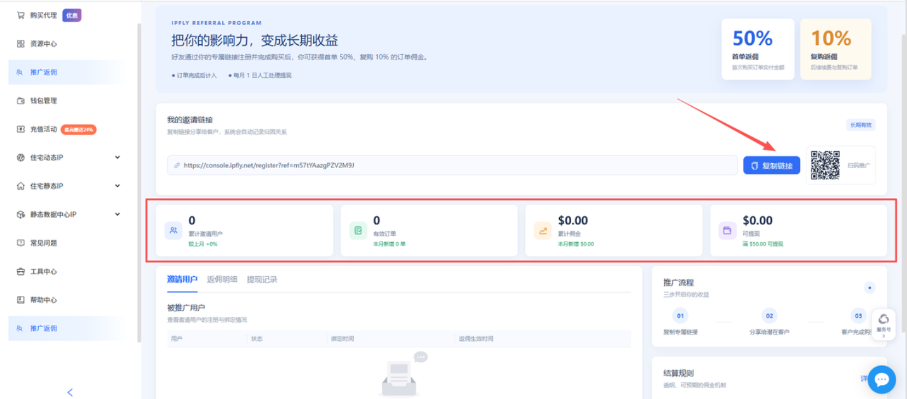
Task: Expand the 住宅动态IP submenu arrow
Action: (x=117, y=157)
